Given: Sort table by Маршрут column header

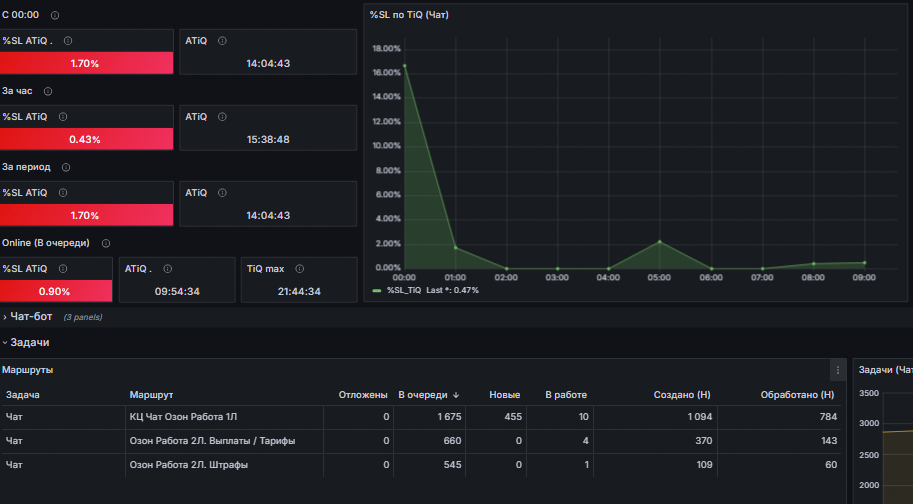Looking at the screenshot, I should 151,395.
